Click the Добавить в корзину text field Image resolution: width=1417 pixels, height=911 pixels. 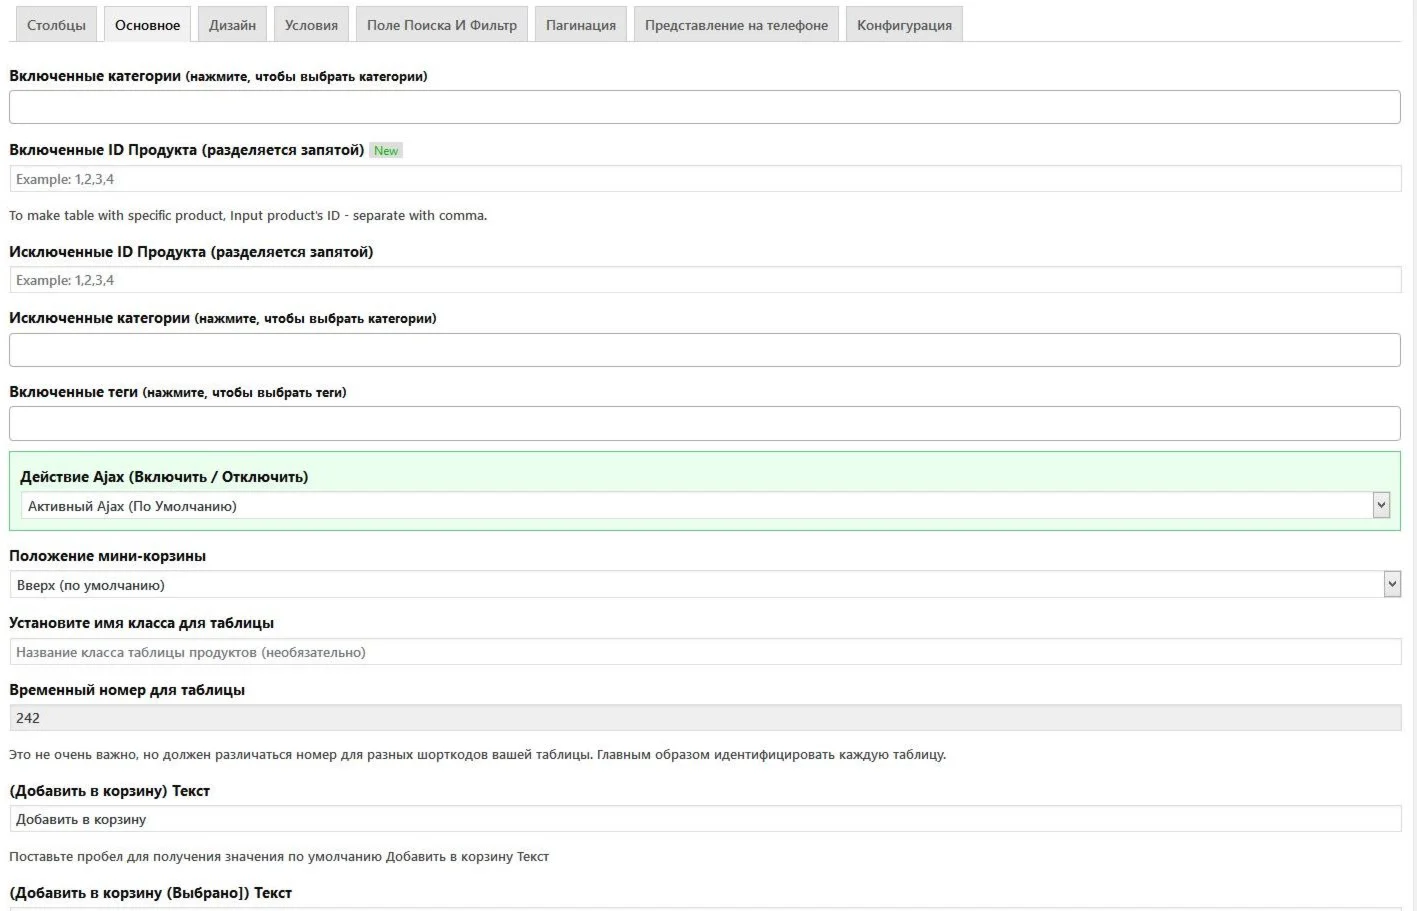[x=704, y=819]
